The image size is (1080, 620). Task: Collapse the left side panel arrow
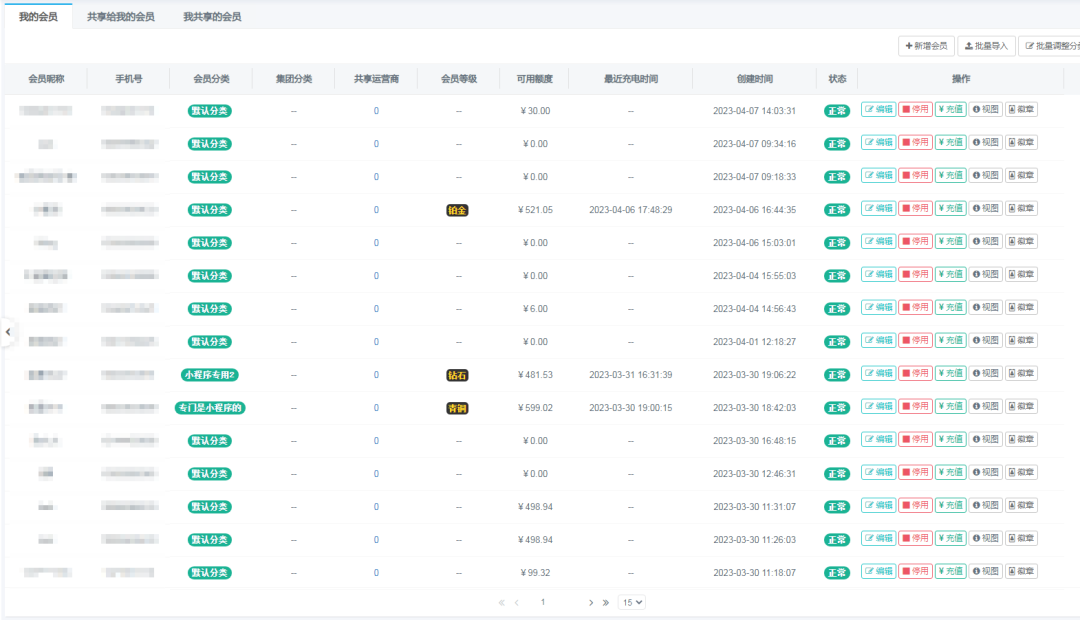[8, 332]
